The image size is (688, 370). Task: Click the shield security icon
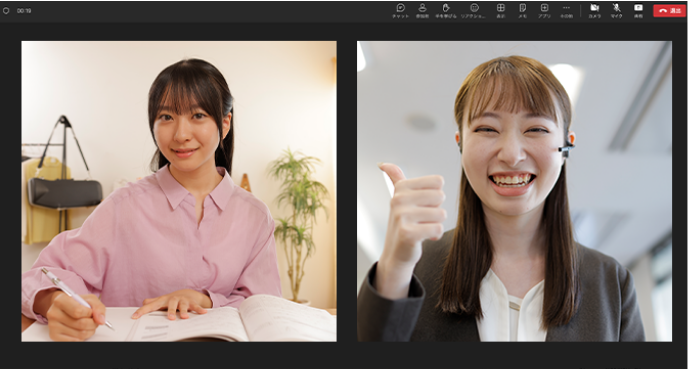[6, 11]
